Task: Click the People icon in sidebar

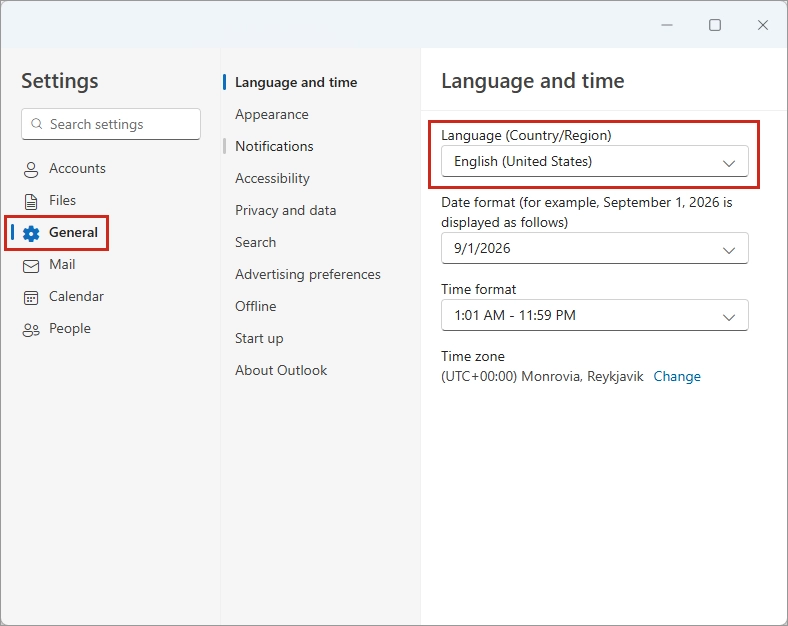Action: click(31, 329)
